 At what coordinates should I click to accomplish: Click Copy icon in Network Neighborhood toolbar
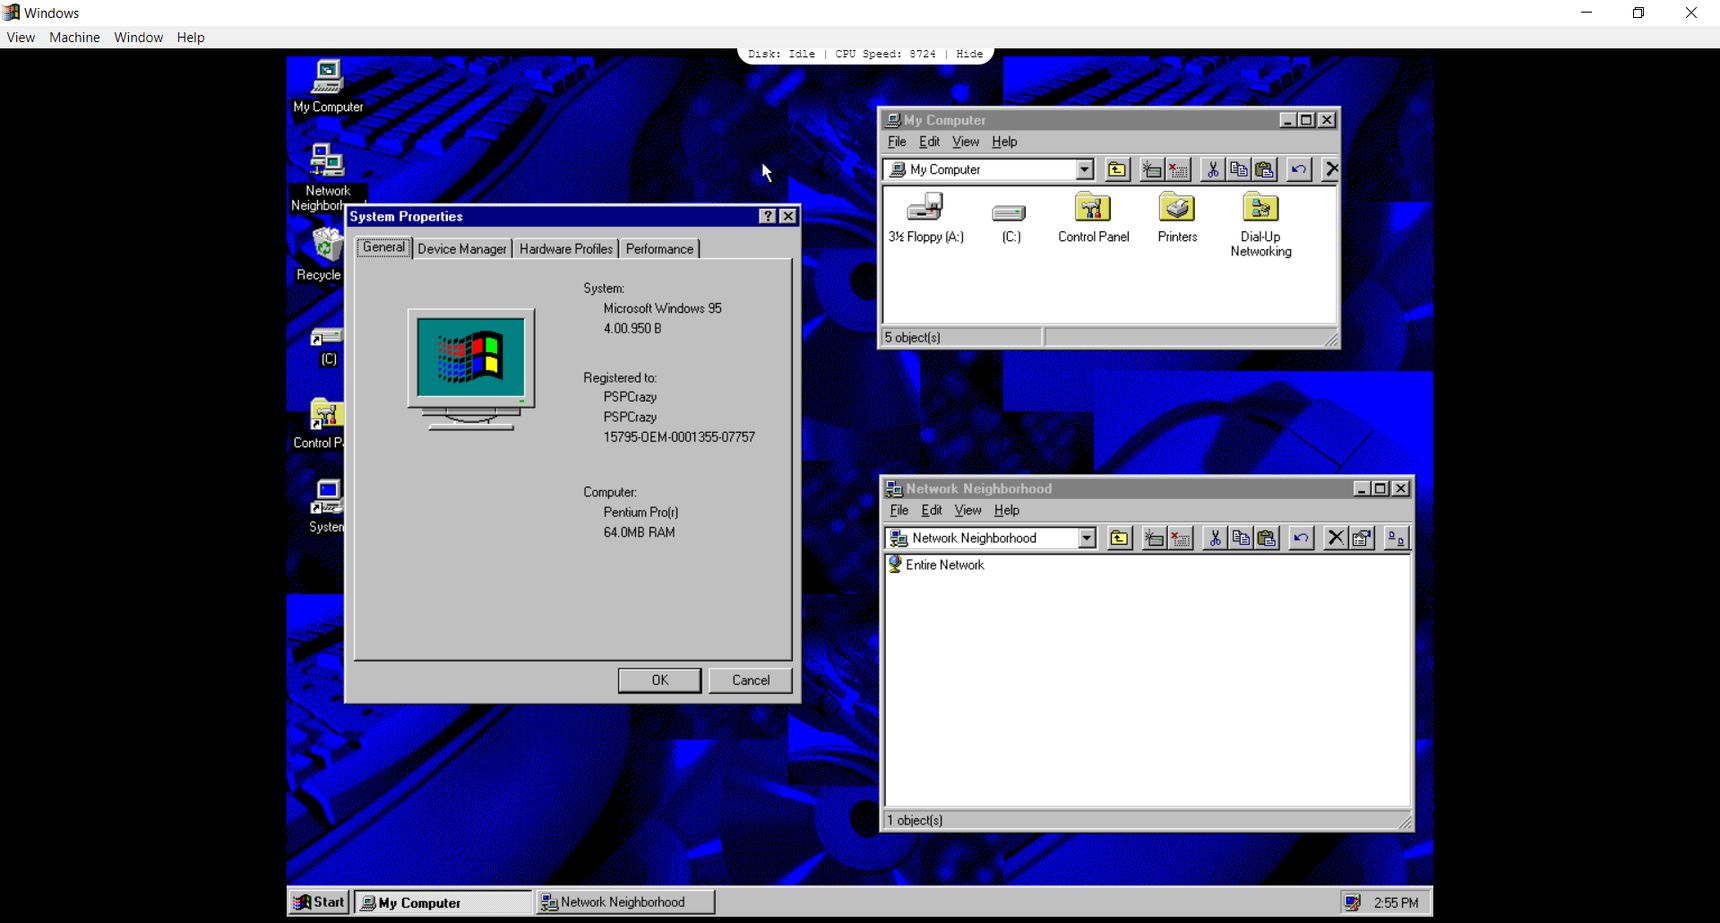point(1240,538)
